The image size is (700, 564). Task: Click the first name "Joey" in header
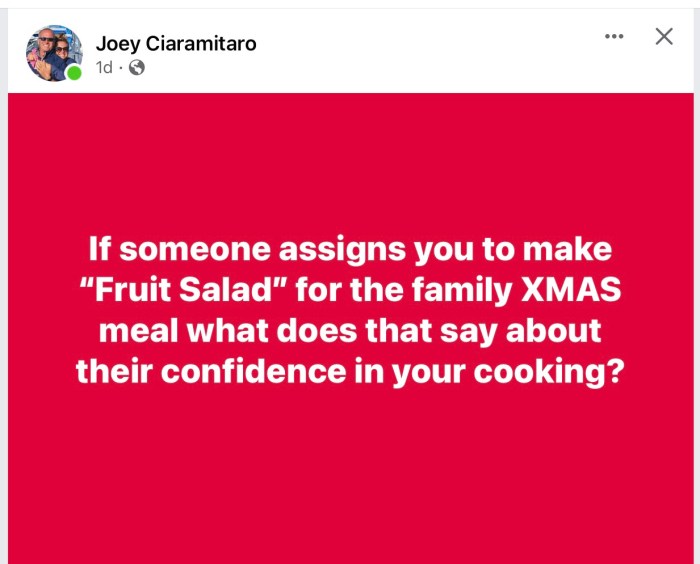pos(117,43)
